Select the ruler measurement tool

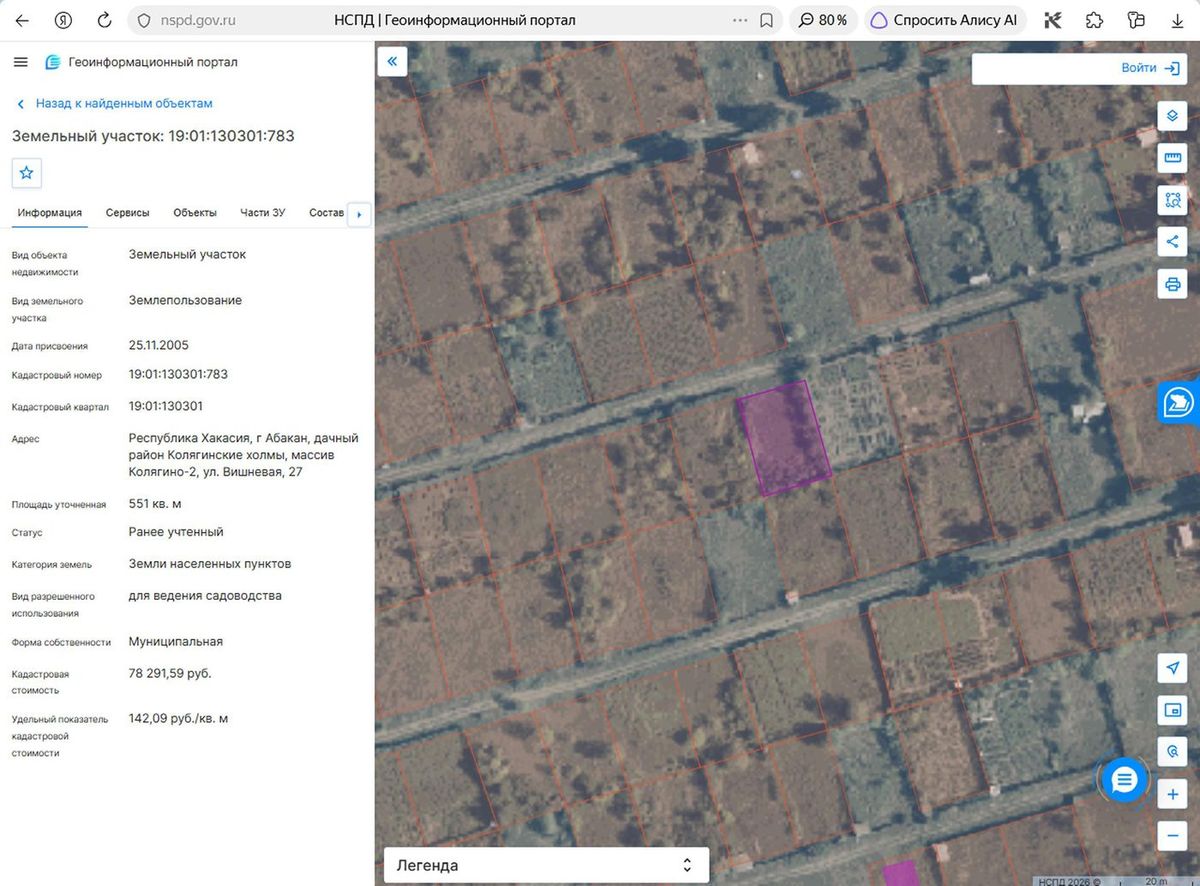coord(1173,158)
